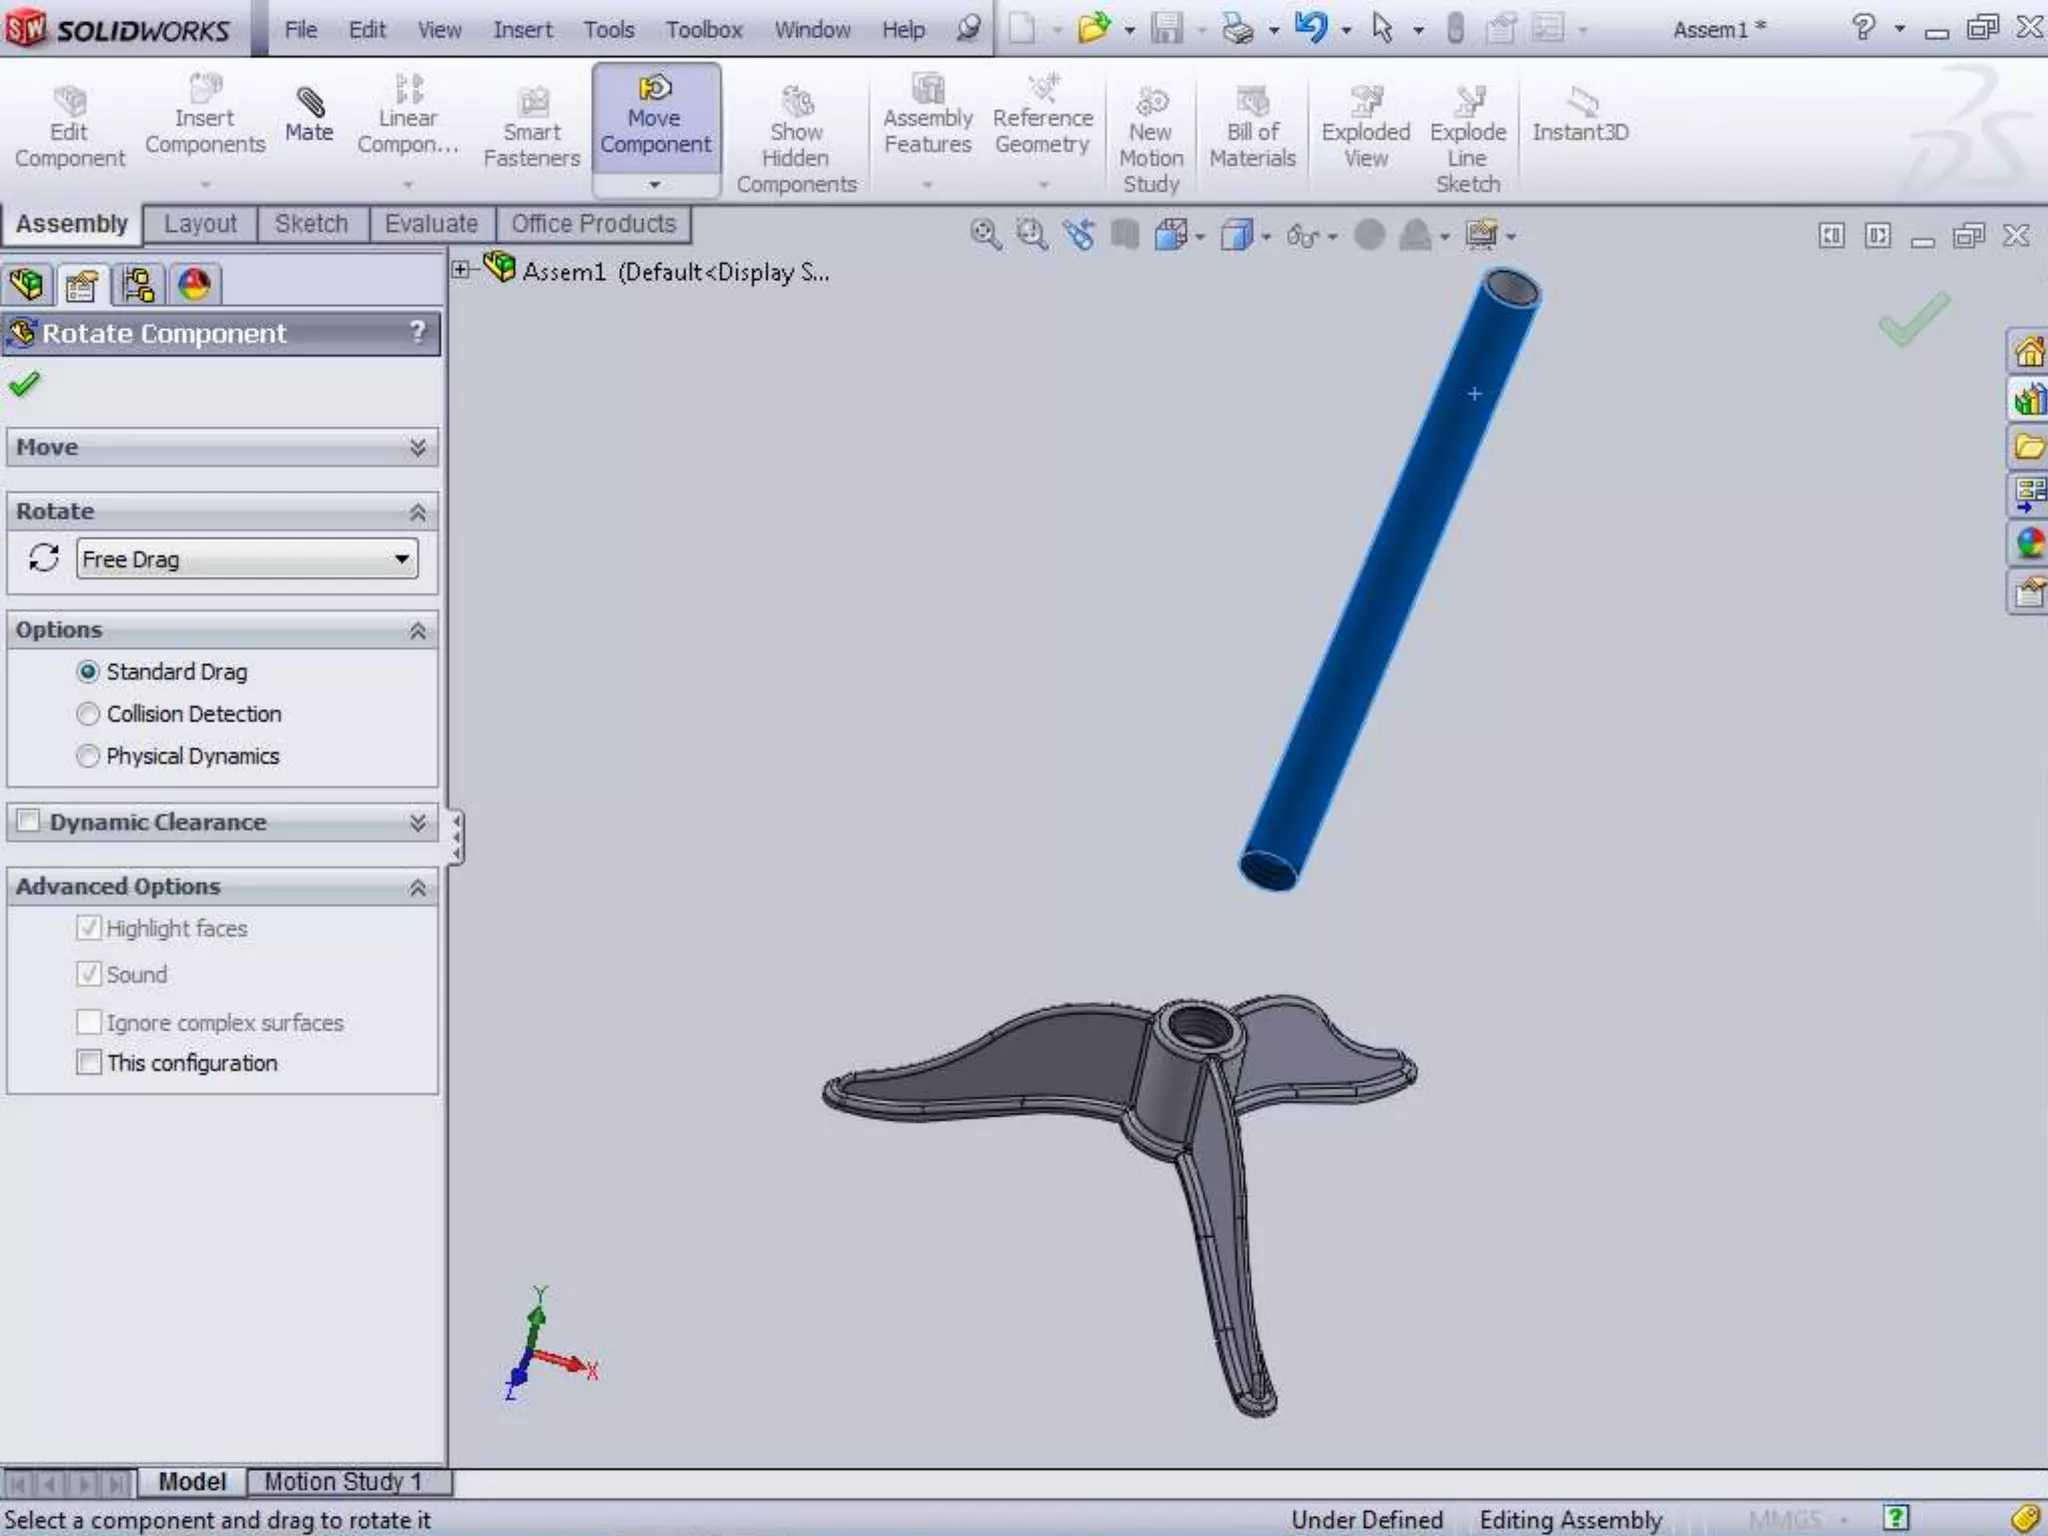Expand the Move section
This screenshot has width=2048, height=1536.
417,447
